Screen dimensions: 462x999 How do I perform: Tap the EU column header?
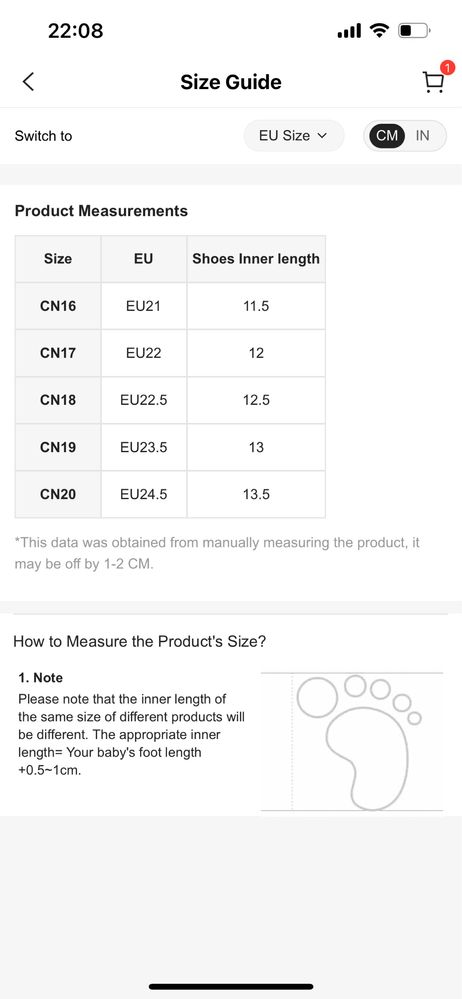pos(144,259)
